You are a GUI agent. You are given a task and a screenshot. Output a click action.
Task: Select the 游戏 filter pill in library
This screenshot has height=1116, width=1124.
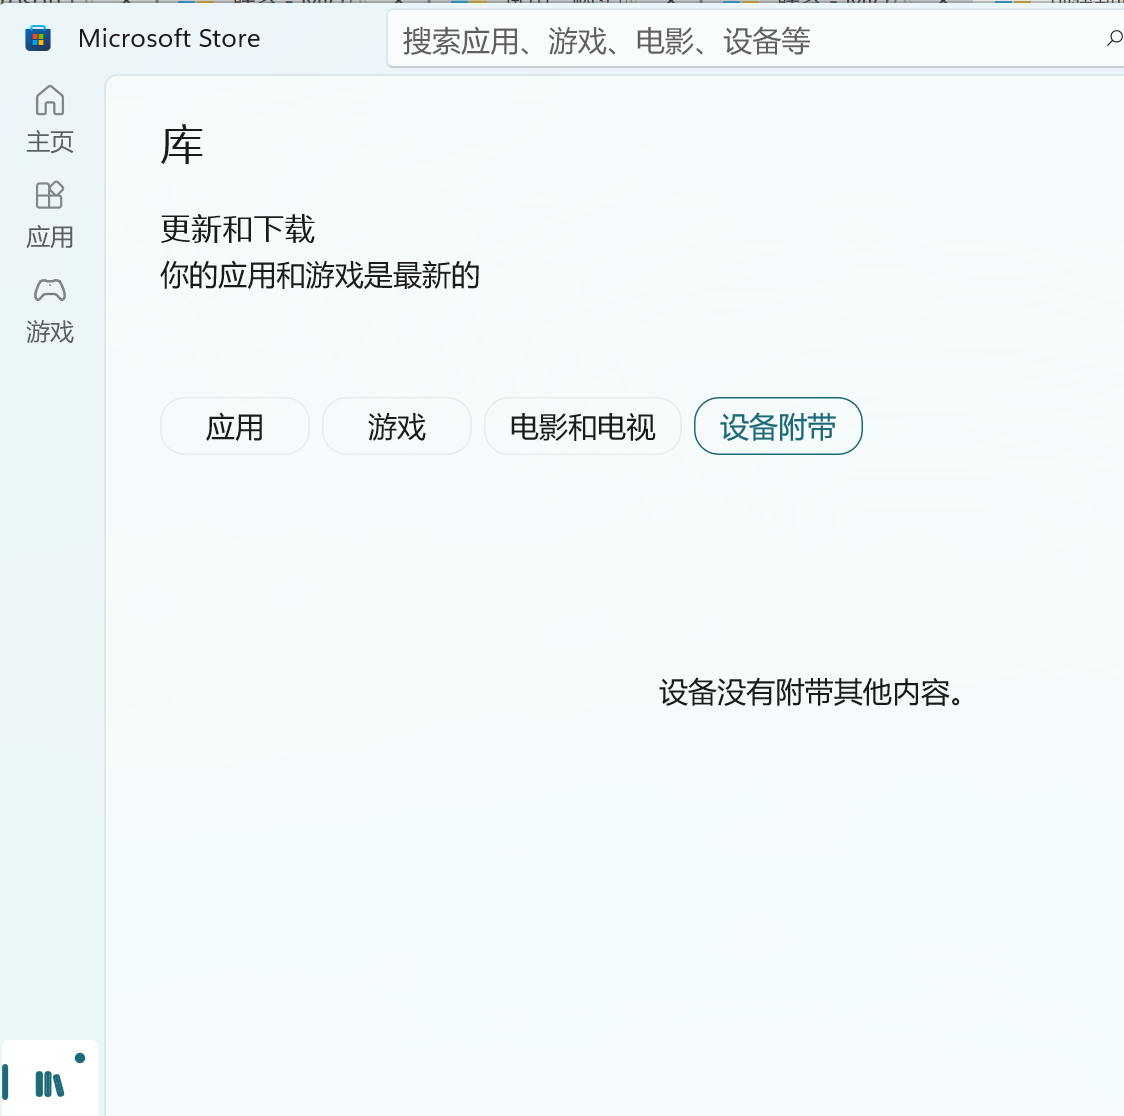(396, 426)
